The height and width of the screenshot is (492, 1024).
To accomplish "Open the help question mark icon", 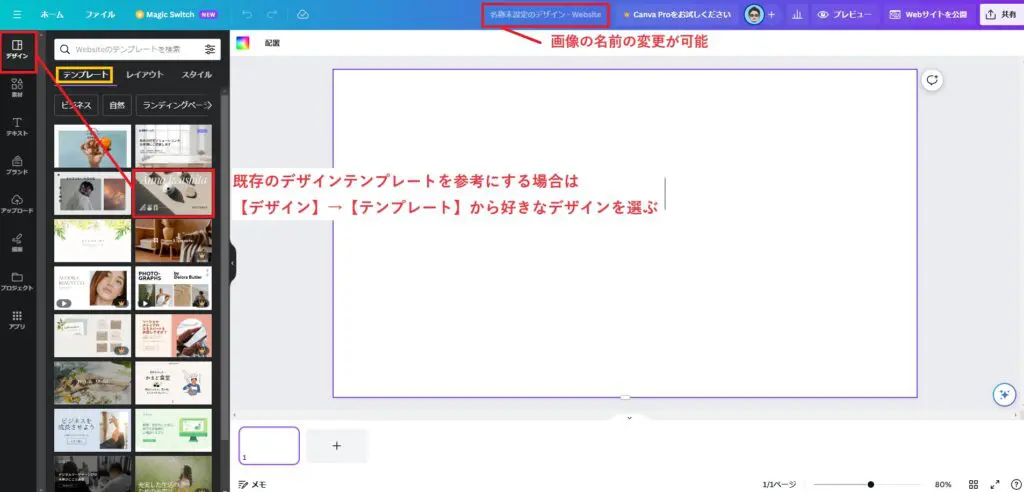I will coord(1016,484).
